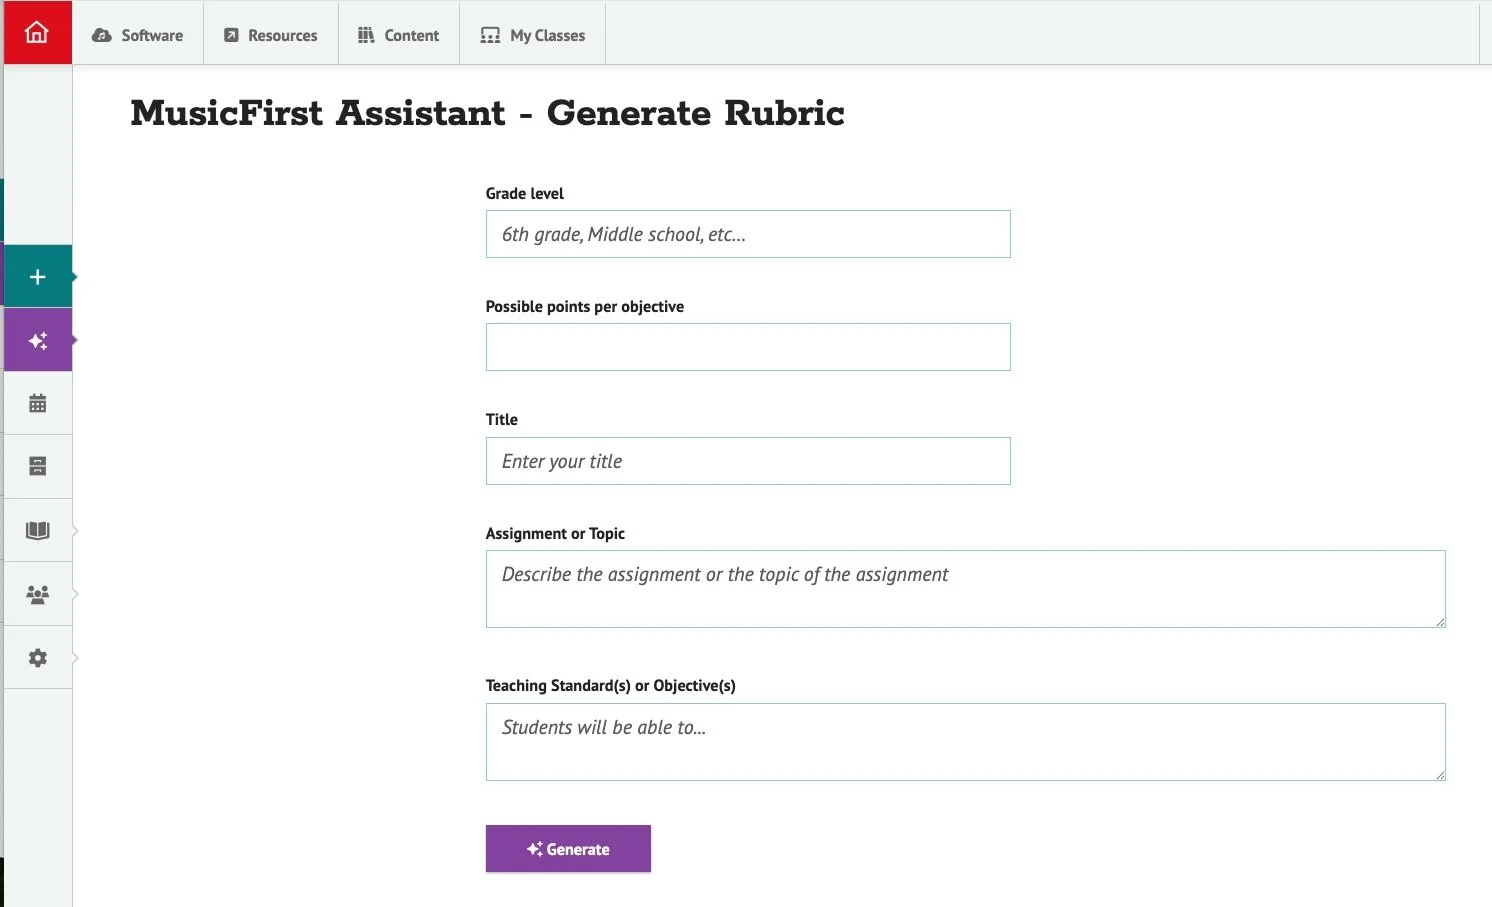Click the Assignment or Topic resize handle
Image resolution: width=1492 pixels, height=907 pixels.
pos(1440,622)
